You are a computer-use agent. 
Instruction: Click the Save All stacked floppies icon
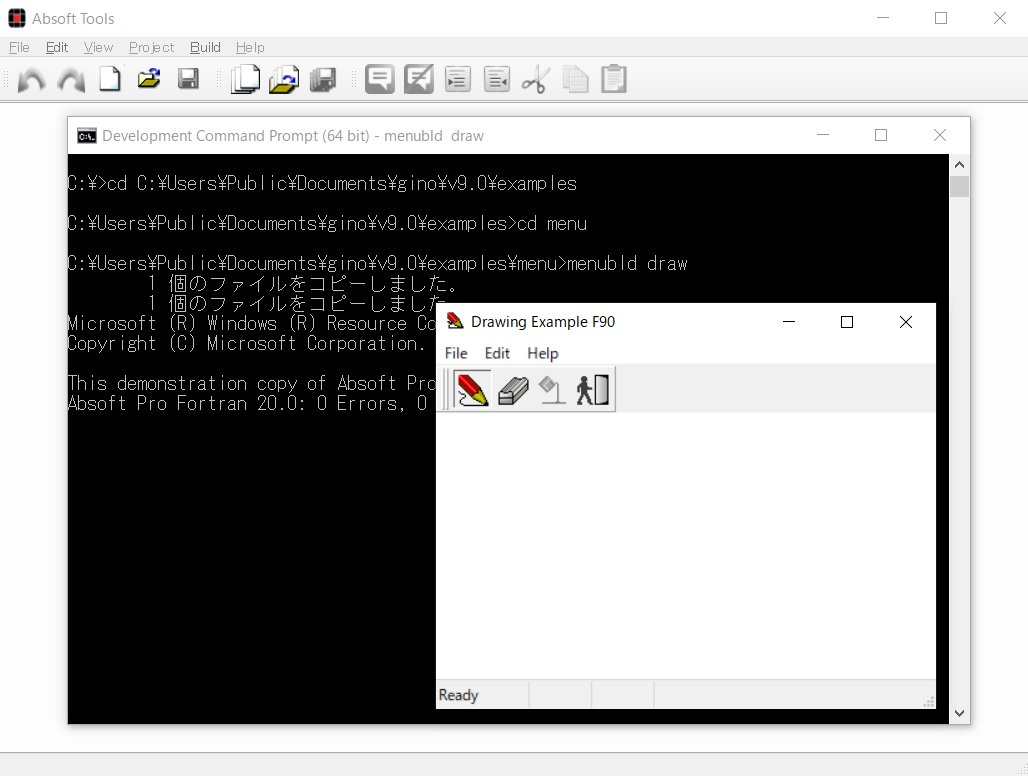(323, 79)
